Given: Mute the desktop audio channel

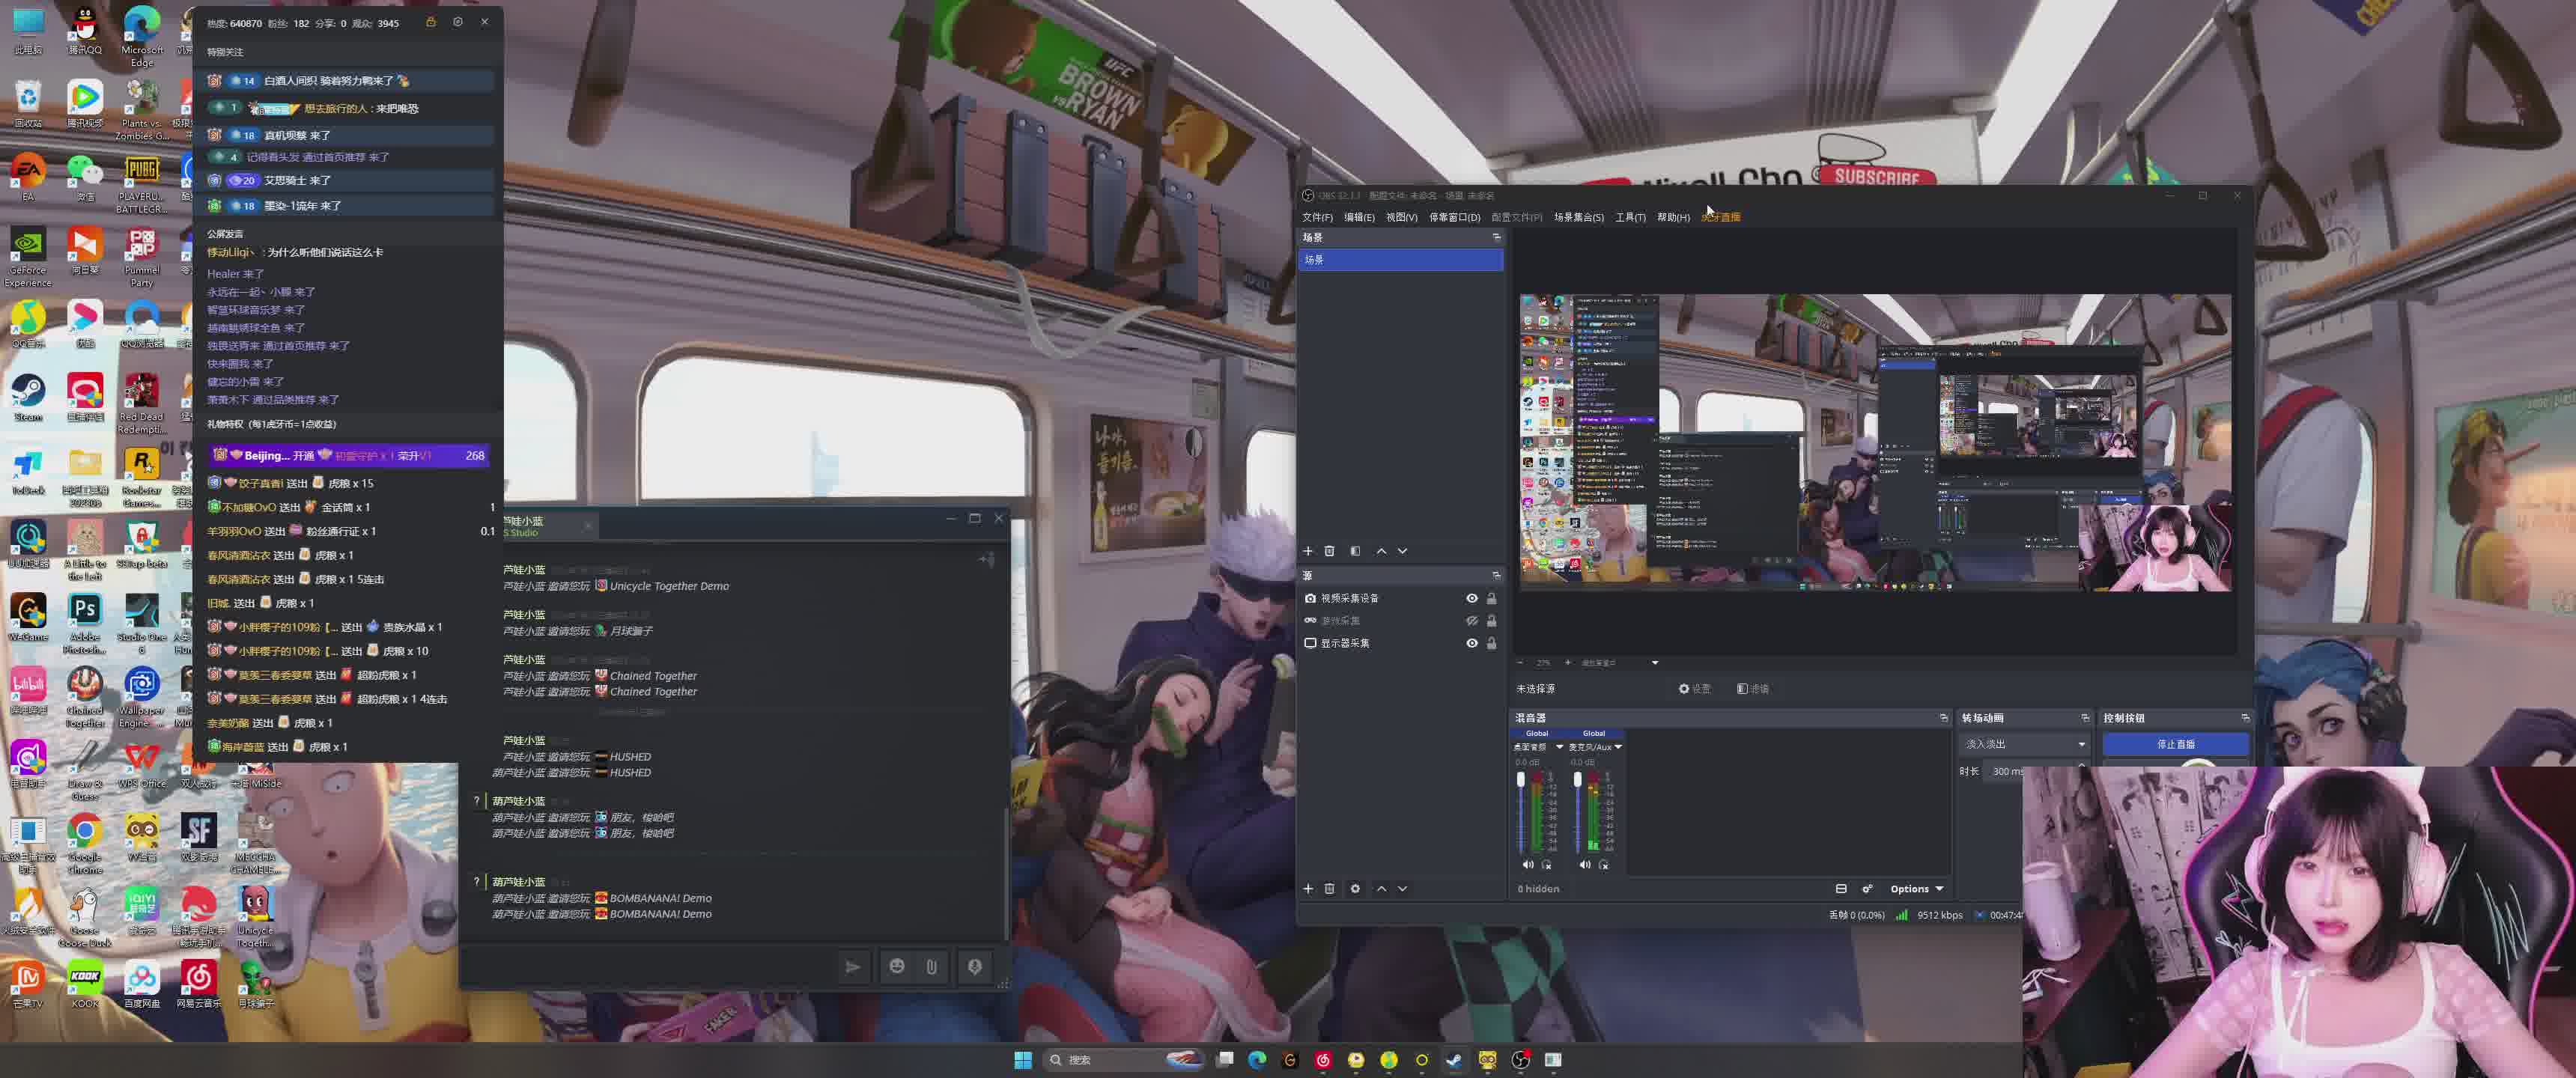Looking at the screenshot, I should click(1527, 865).
